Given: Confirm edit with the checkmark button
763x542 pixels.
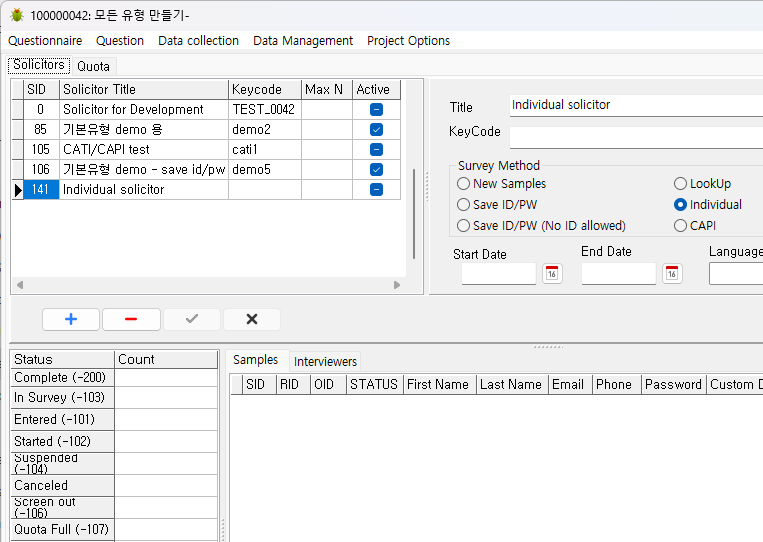Looking at the screenshot, I should [x=192, y=319].
